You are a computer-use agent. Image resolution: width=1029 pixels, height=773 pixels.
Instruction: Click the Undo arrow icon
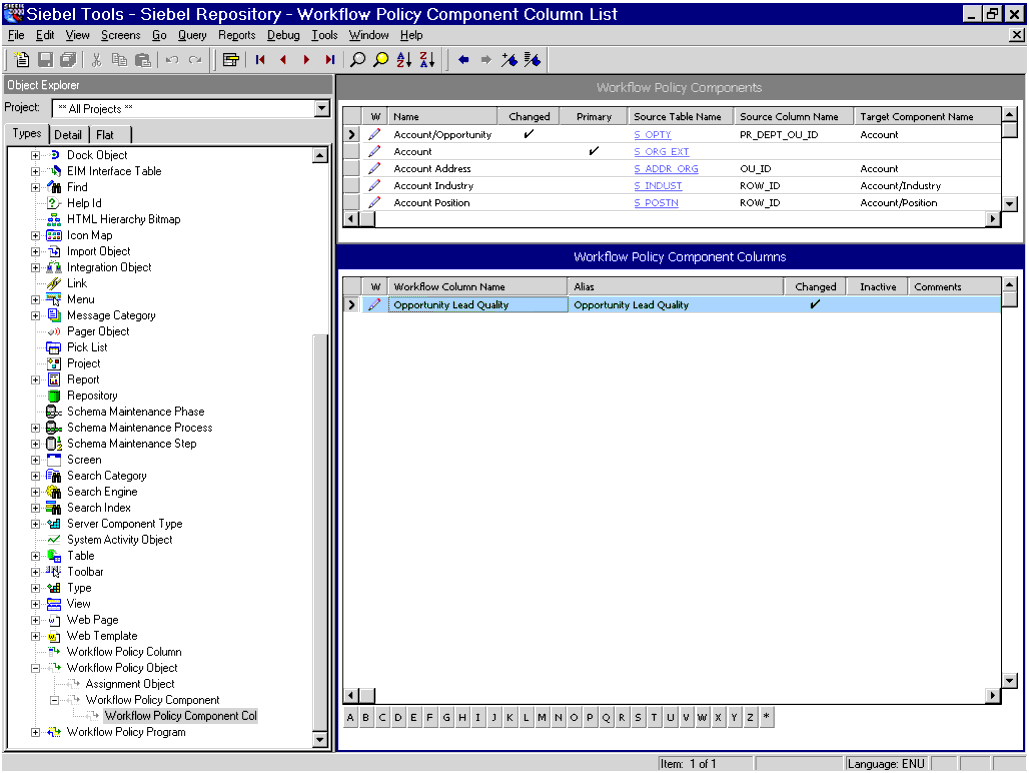[172, 60]
